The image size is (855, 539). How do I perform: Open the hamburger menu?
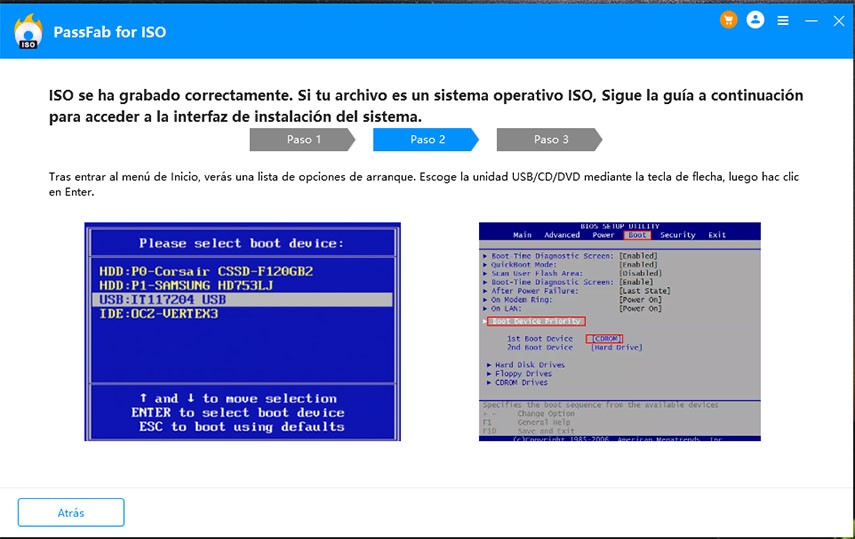point(783,21)
